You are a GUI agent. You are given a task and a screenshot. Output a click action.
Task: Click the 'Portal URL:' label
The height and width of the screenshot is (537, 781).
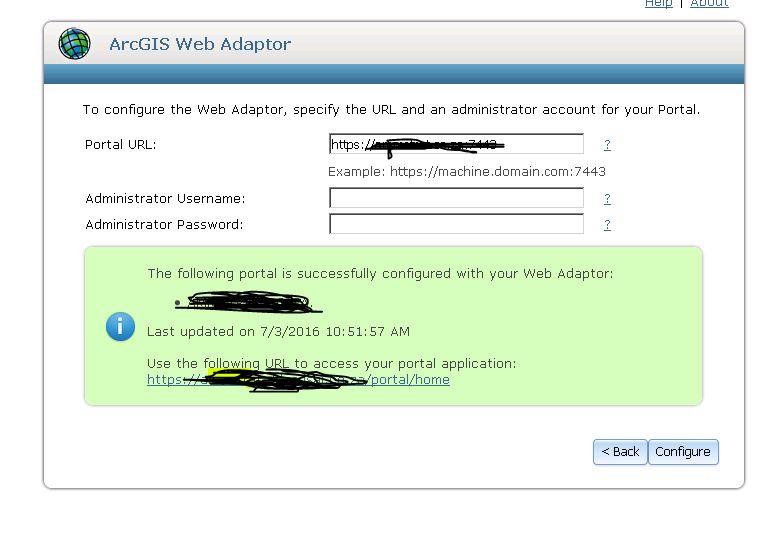(x=121, y=145)
